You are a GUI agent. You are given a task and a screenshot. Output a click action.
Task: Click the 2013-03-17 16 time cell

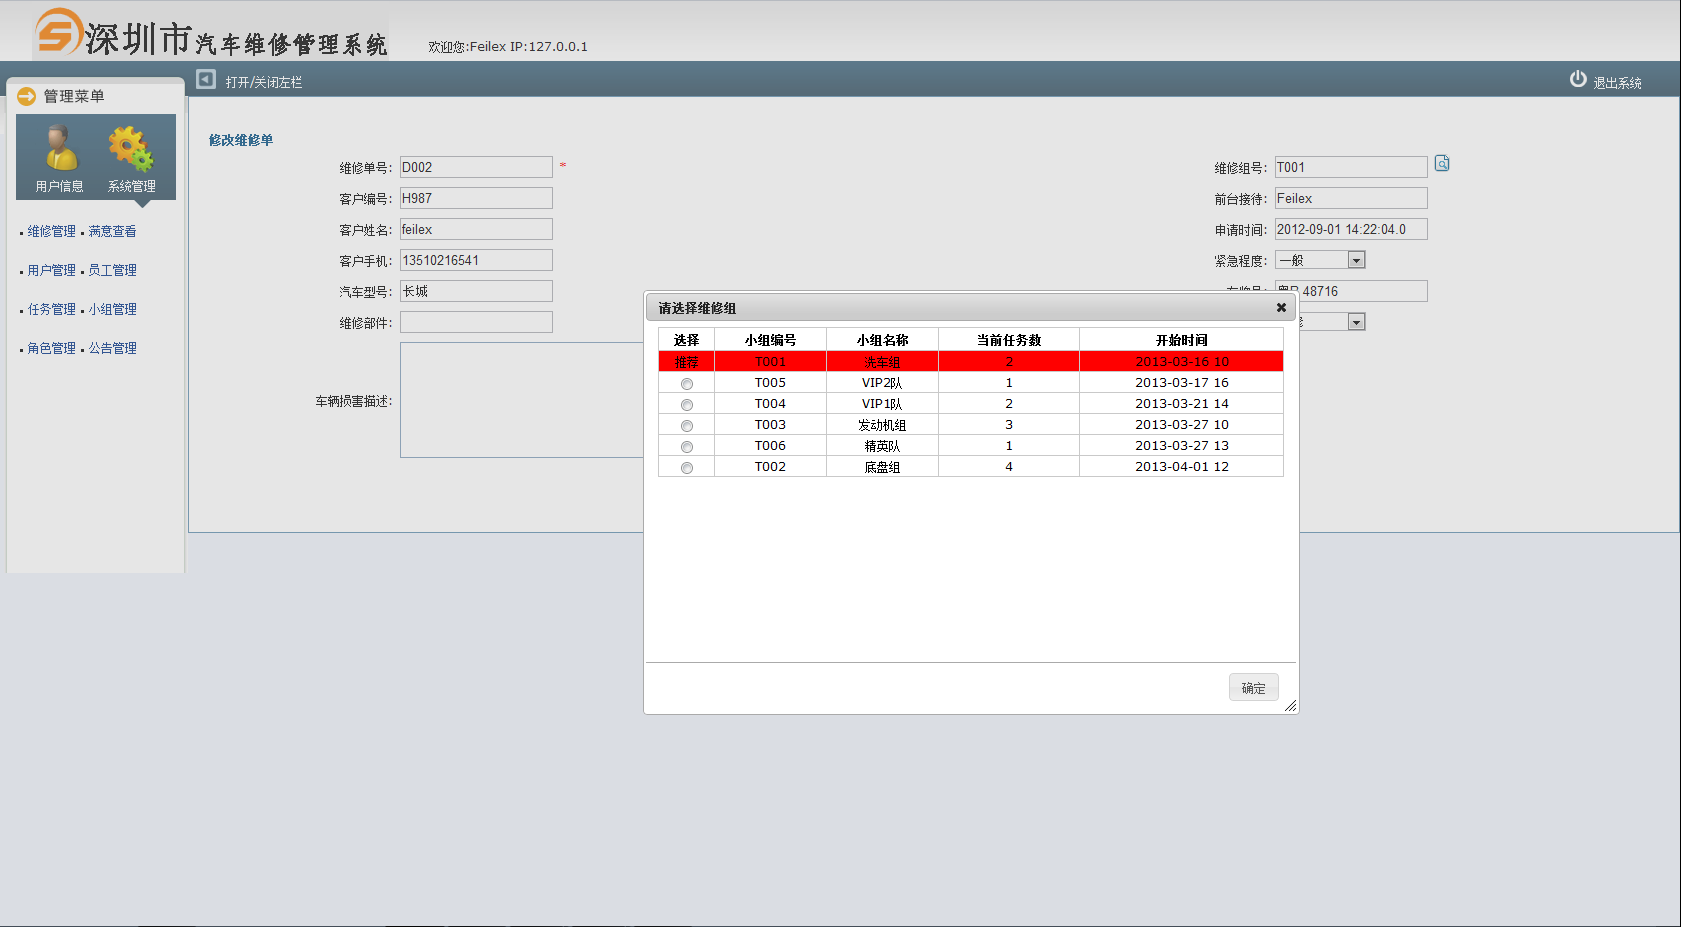click(x=1181, y=383)
